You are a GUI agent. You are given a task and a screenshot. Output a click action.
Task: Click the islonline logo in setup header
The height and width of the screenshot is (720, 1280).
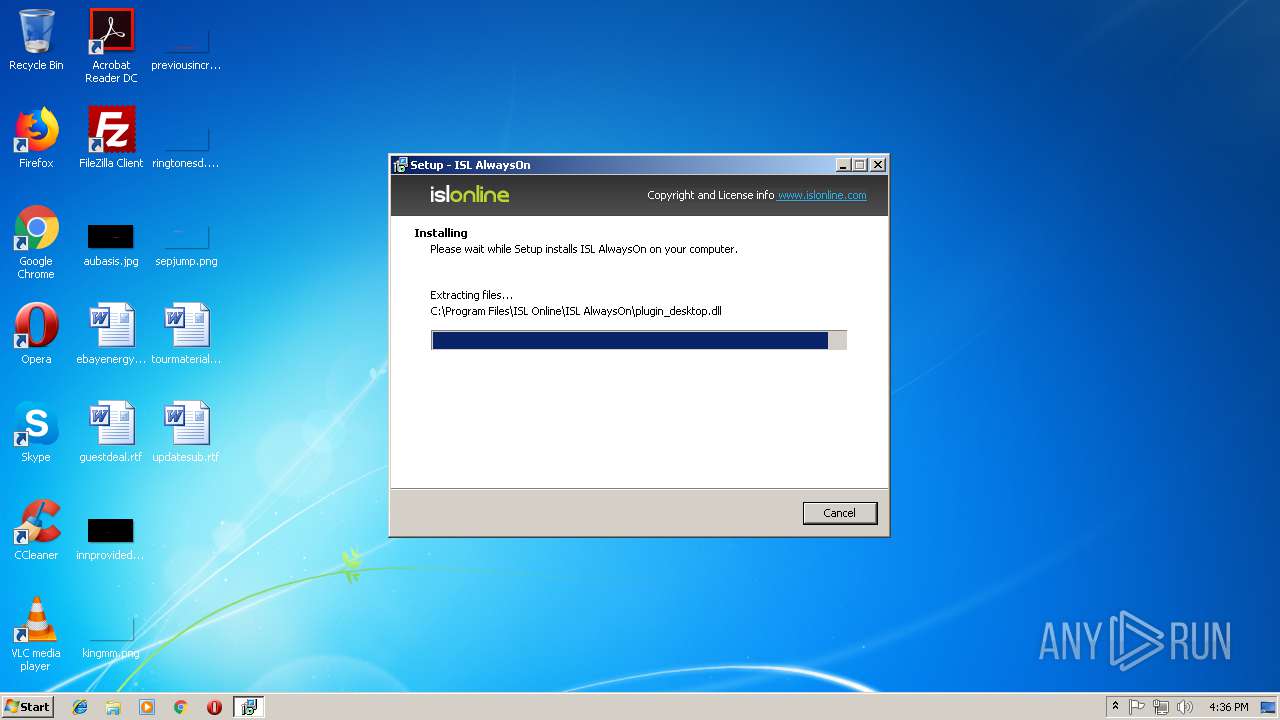469,195
